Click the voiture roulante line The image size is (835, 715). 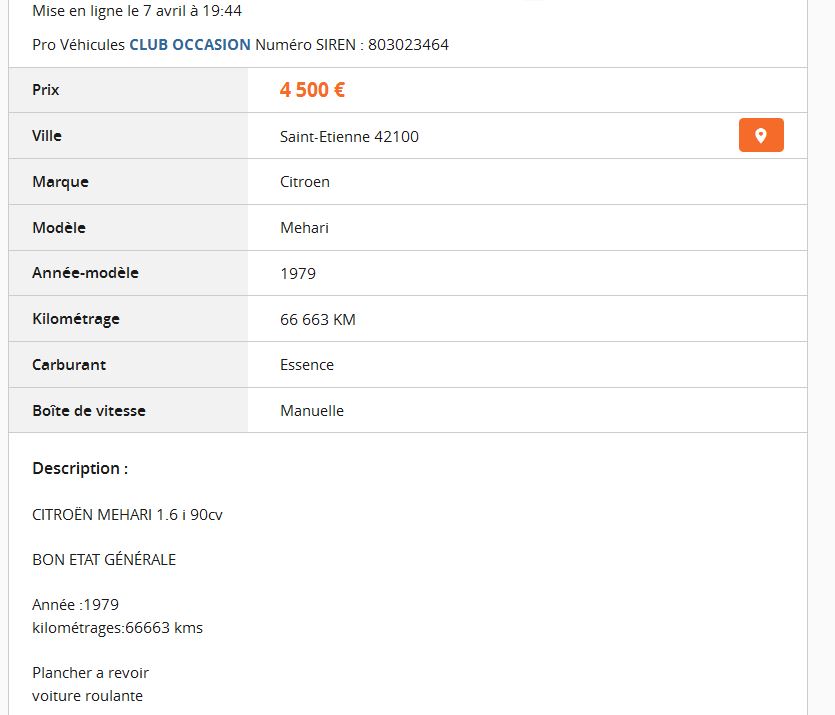tap(87, 696)
